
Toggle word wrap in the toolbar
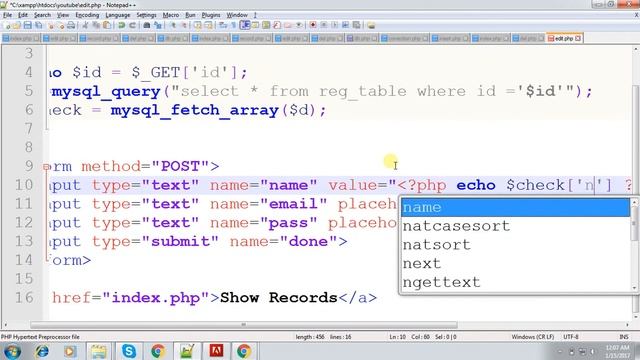(222, 25)
